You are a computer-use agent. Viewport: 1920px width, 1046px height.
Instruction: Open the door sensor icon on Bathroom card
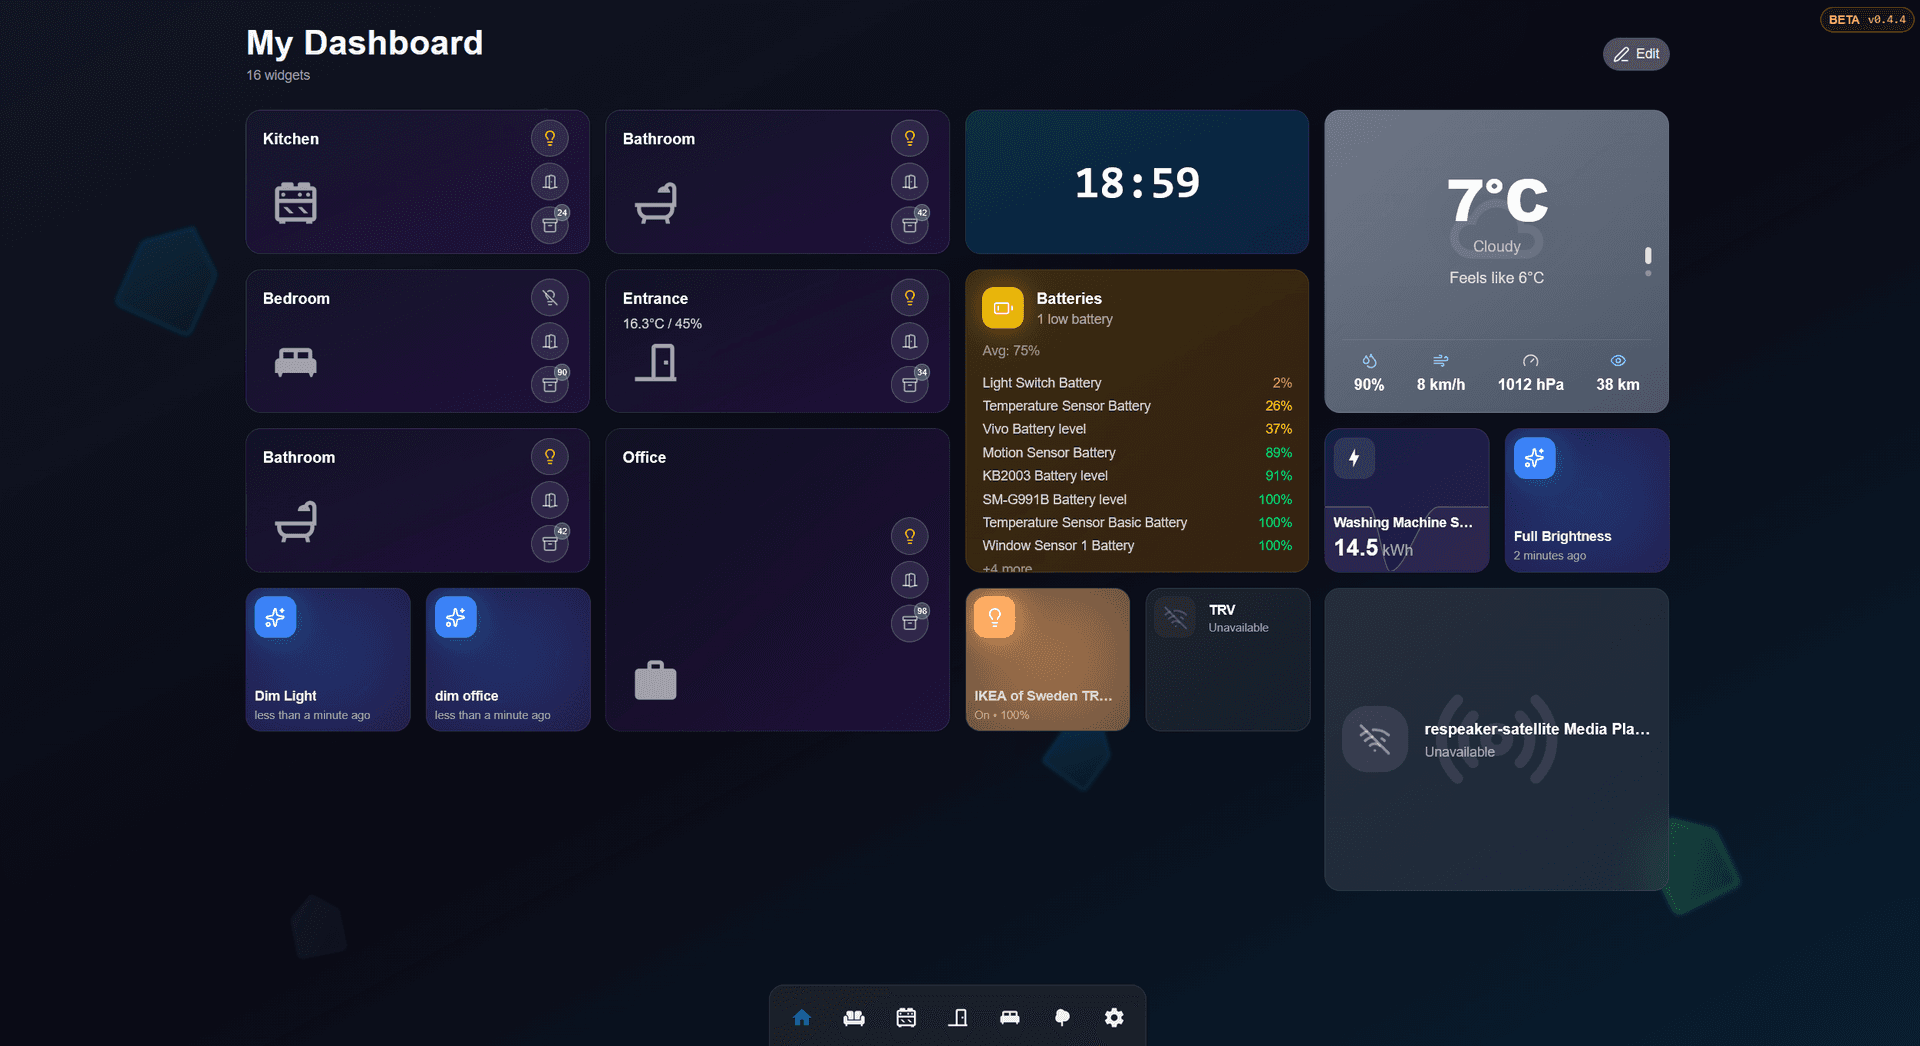909,181
